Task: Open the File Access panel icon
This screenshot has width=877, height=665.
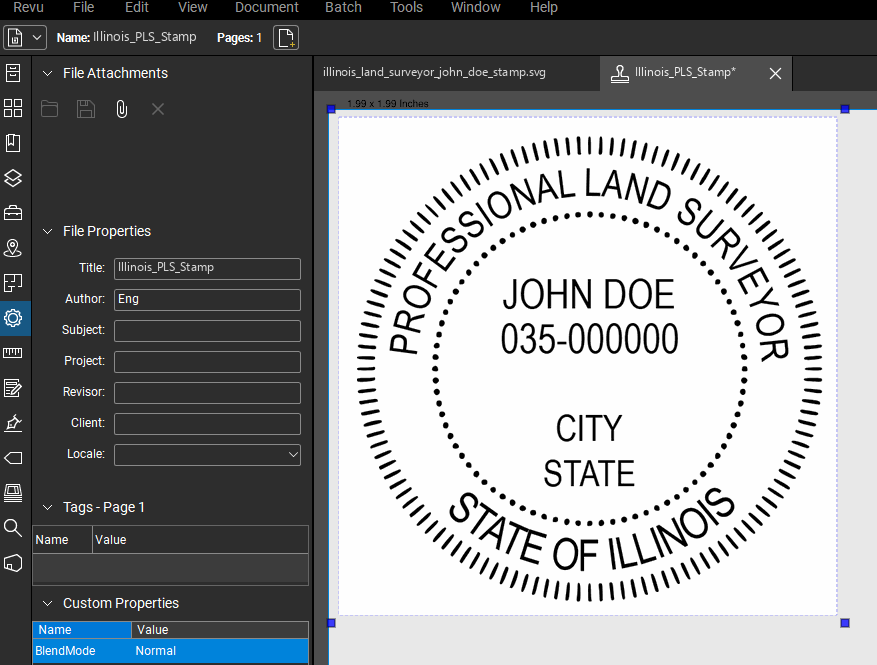Action: 13,73
